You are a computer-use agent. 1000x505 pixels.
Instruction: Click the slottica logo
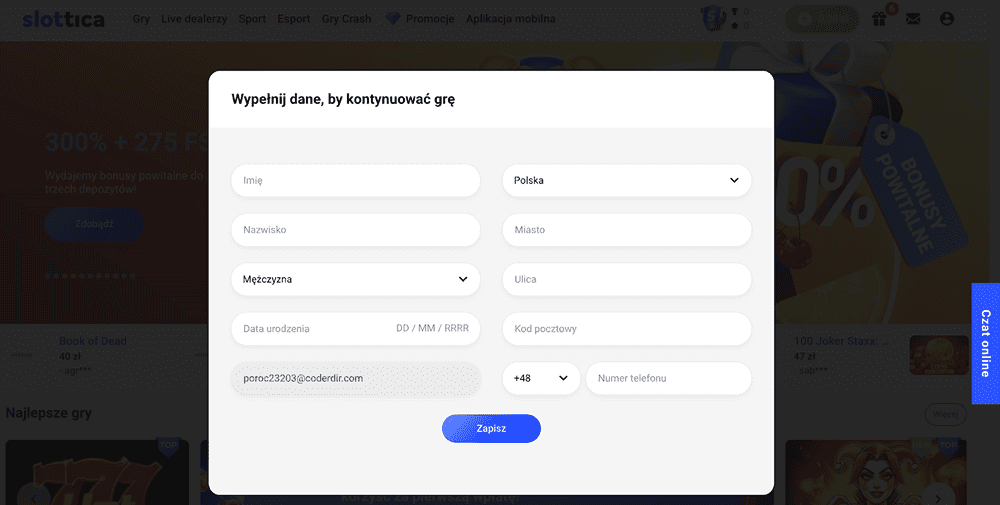click(63, 19)
